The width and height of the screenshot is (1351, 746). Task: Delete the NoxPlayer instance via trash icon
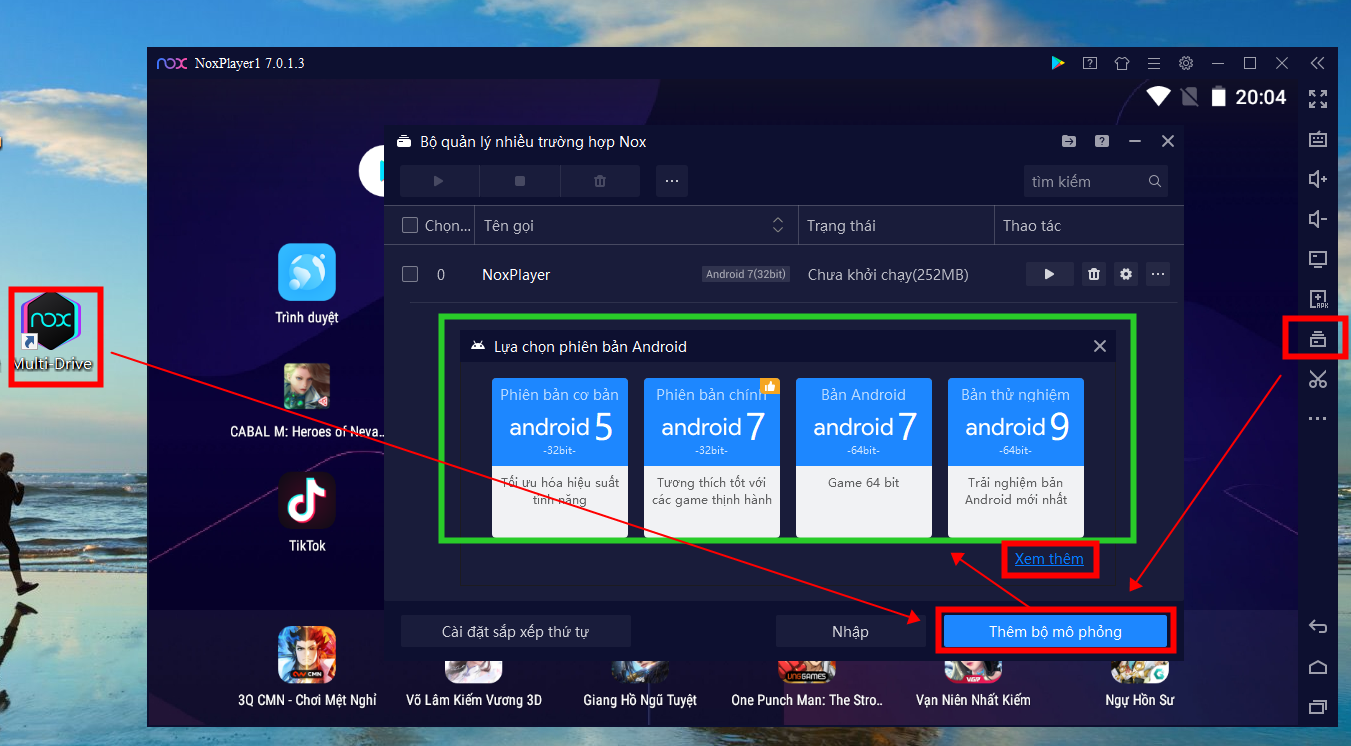click(1094, 274)
